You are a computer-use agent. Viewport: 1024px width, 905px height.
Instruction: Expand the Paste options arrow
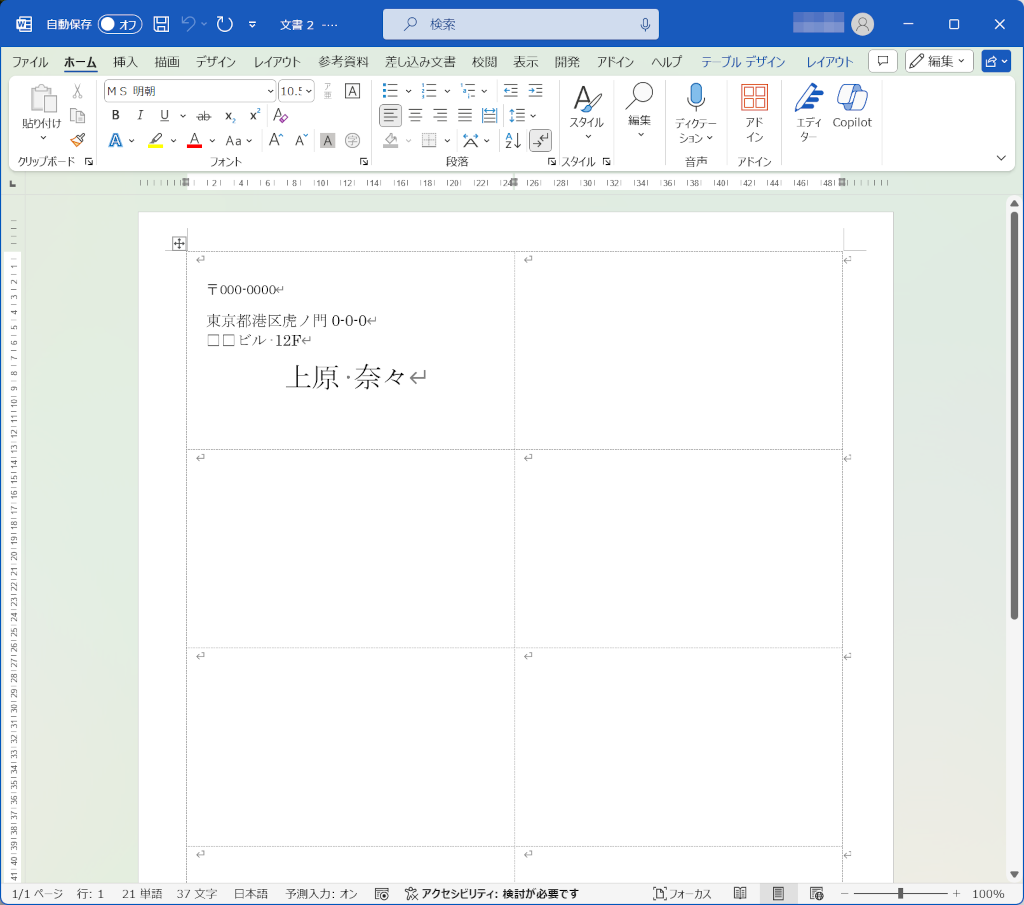tap(43, 138)
